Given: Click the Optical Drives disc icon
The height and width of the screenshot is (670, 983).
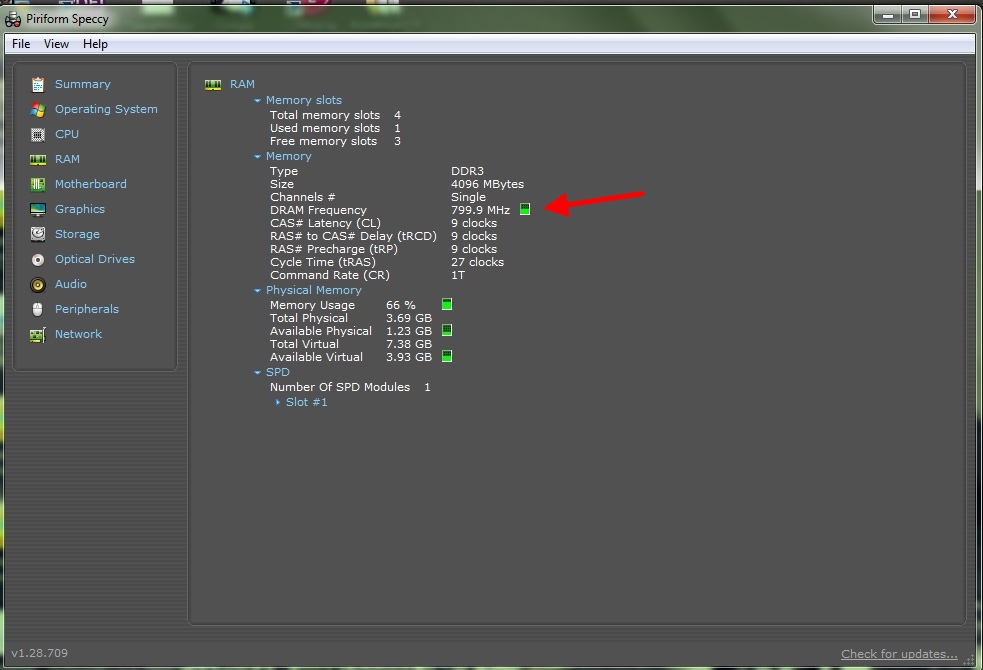Looking at the screenshot, I should (38, 259).
